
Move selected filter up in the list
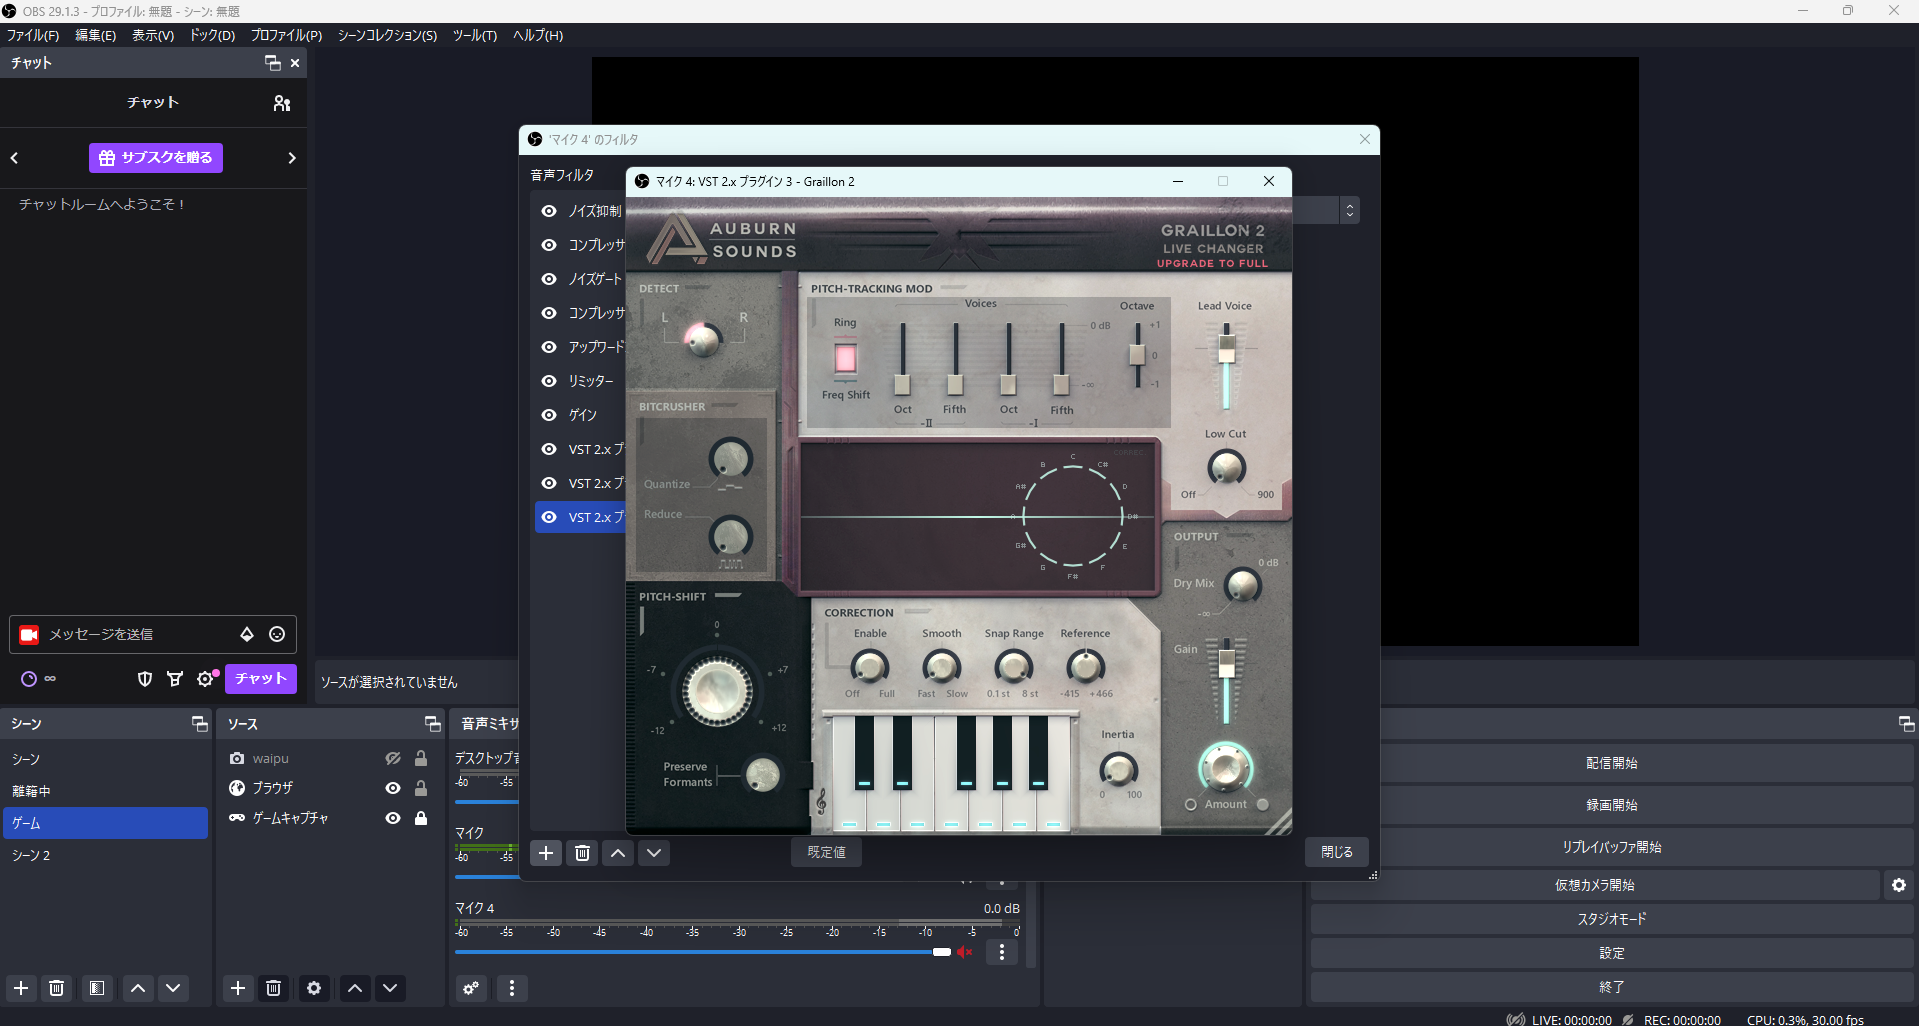[x=618, y=853]
